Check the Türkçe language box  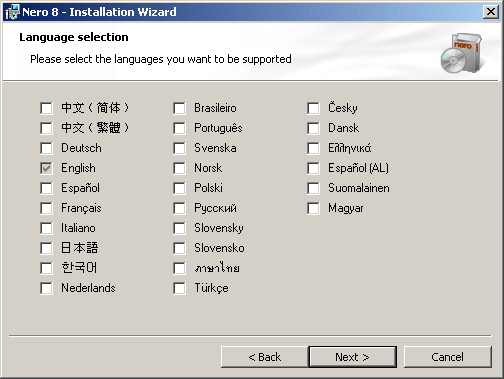click(x=179, y=288)
